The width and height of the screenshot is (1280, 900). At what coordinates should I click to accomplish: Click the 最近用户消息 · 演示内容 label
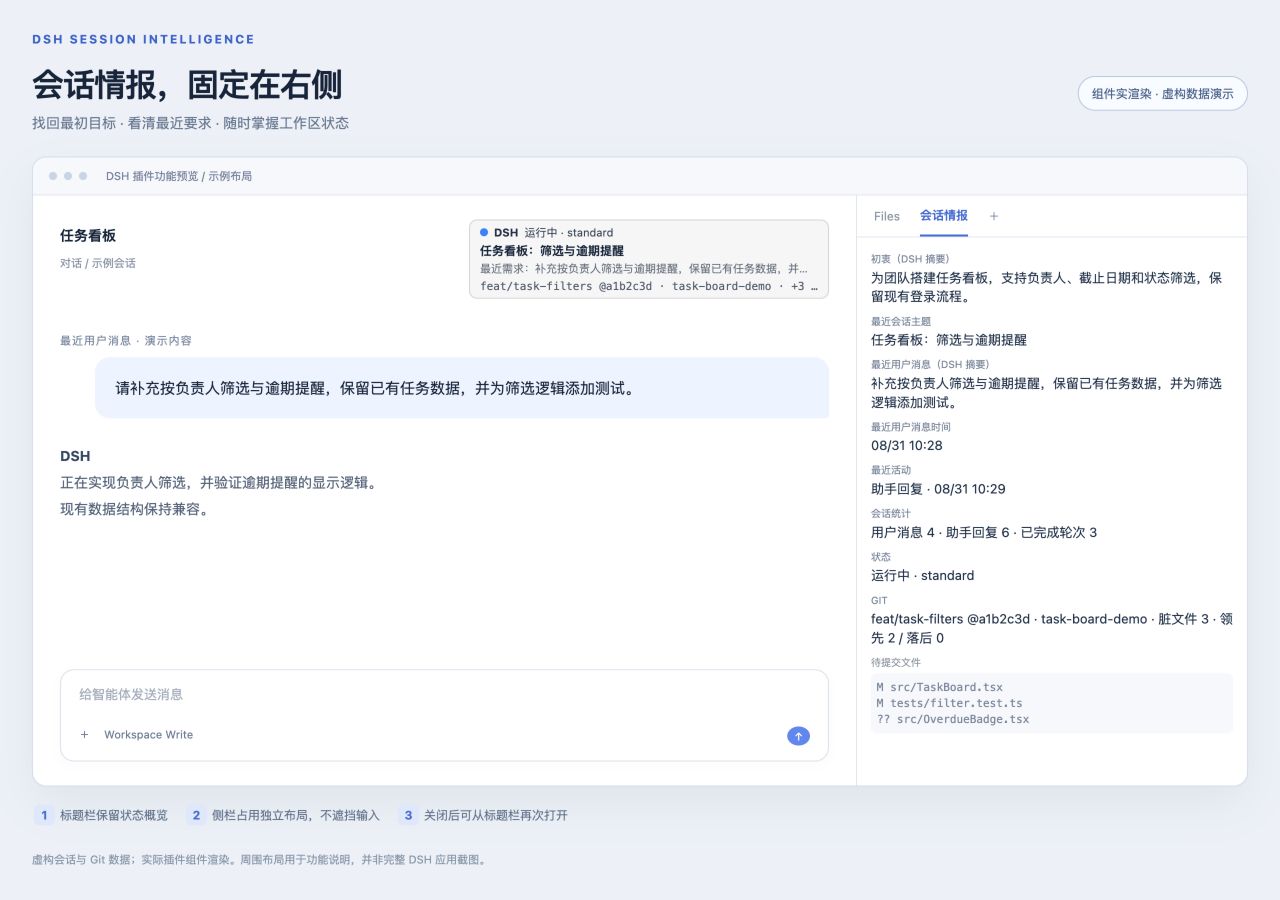tap(126, 340)
